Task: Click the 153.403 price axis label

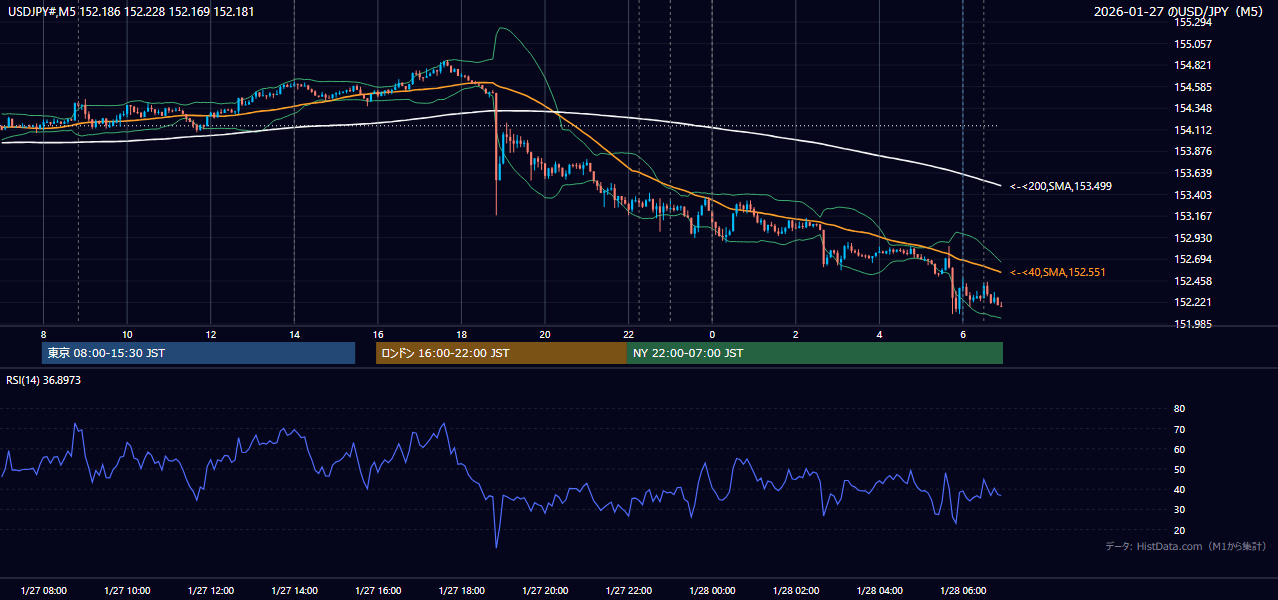Action: (x=1193, y=195)
